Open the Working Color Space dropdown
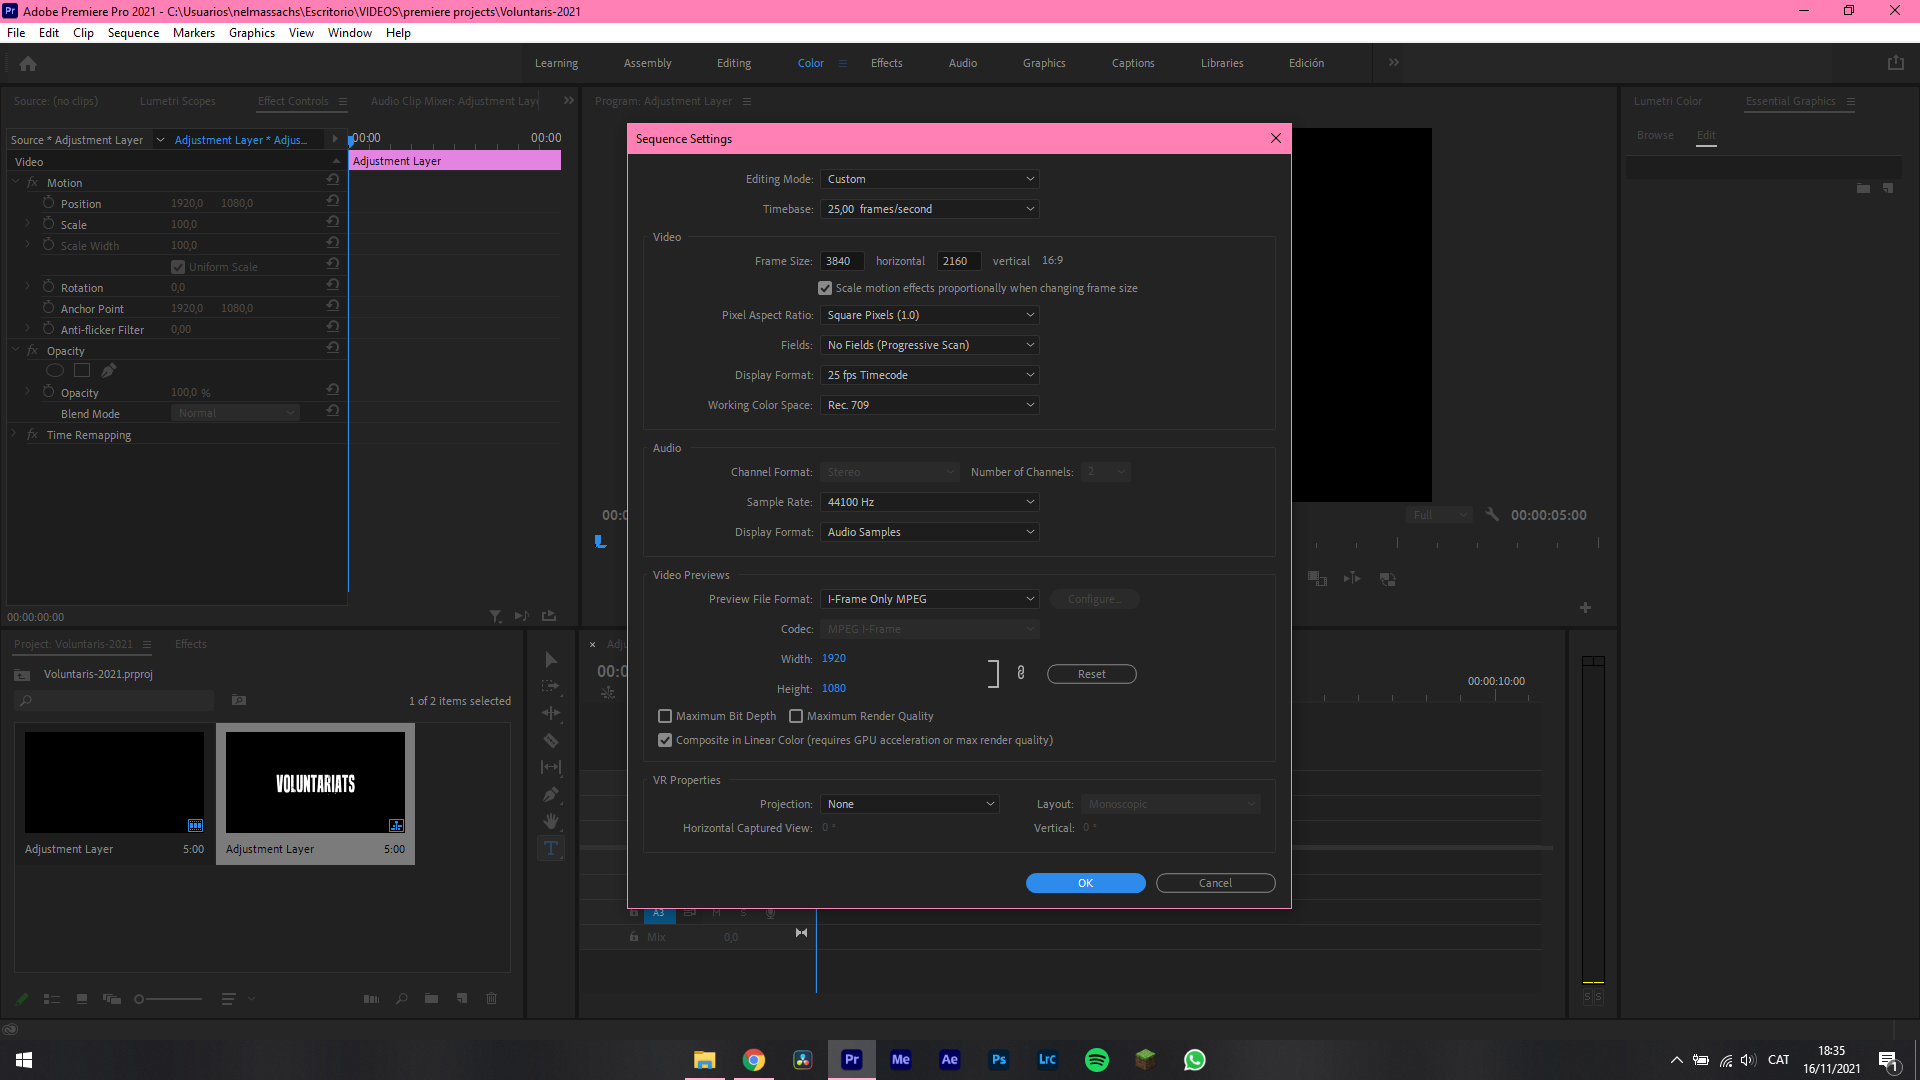Image resolution: width=1920 pixels, height=1080 pixels. pos(929,405)
